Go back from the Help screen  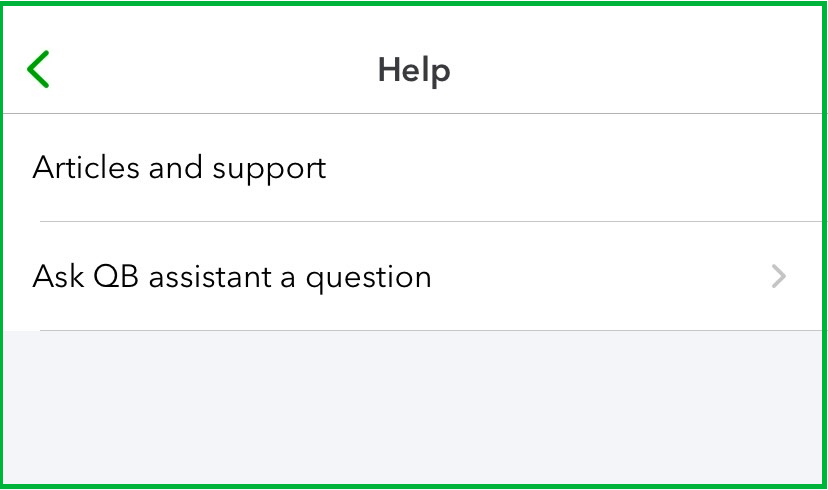tap(38, 70)
